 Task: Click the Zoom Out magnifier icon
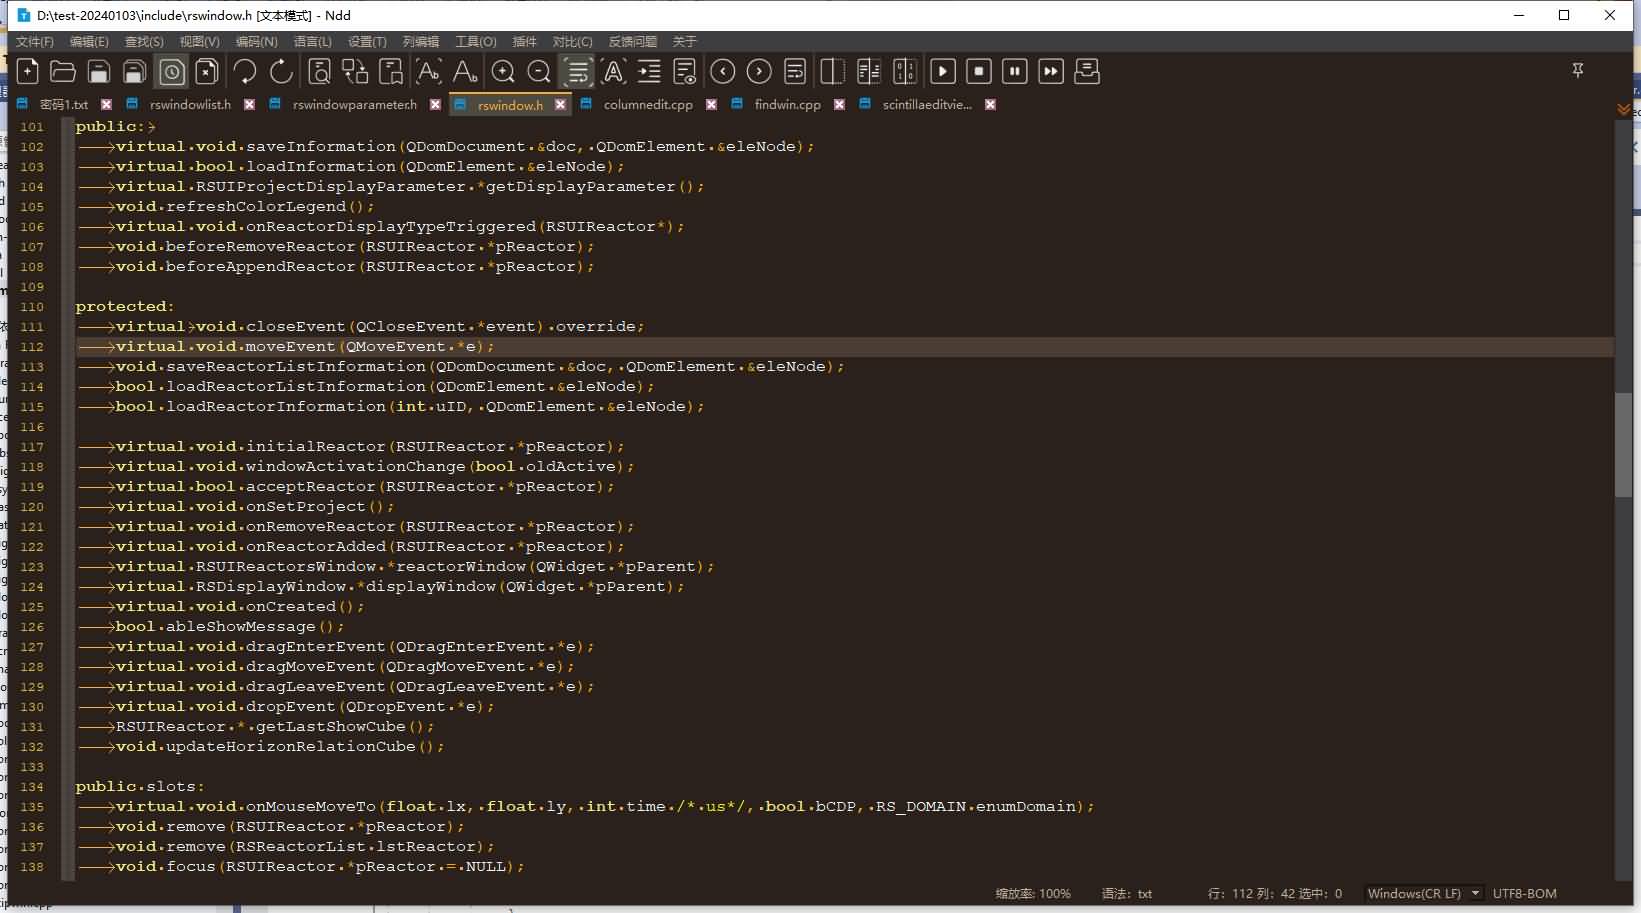coord(539,71)
